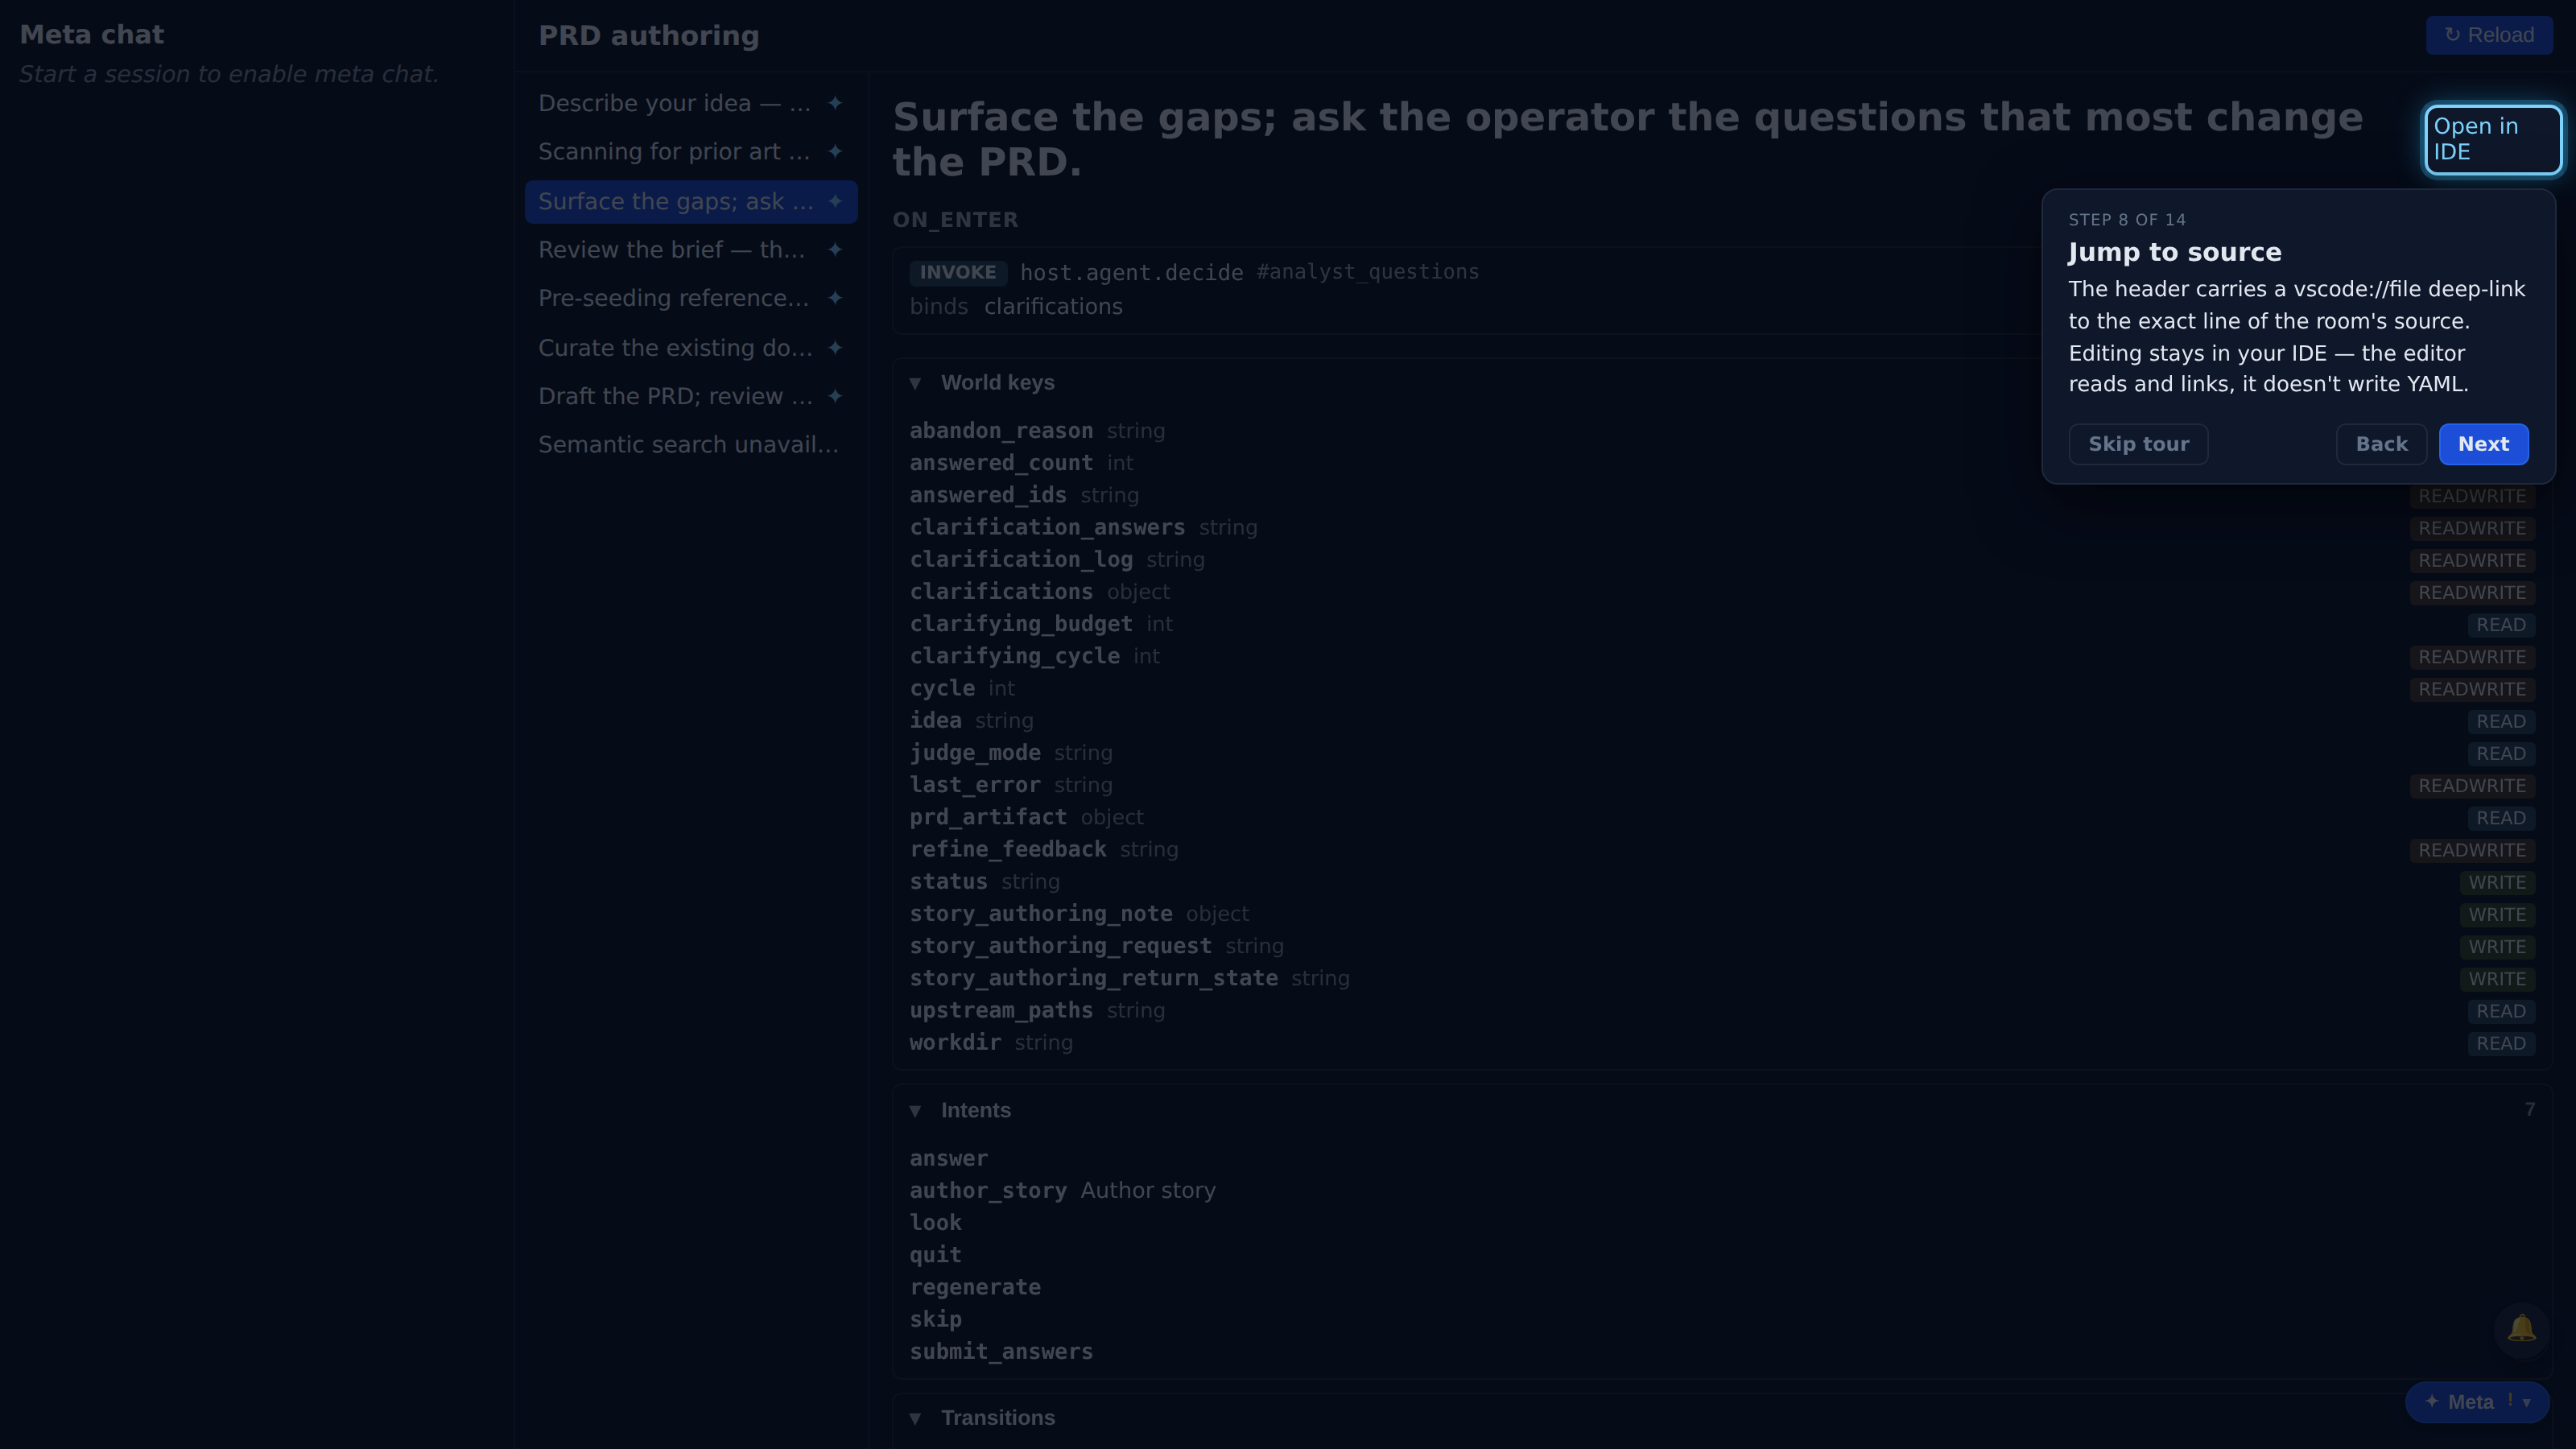Click Next in the tour popup
This screenshot has height=1449, width=2576.
[2483, 444]
